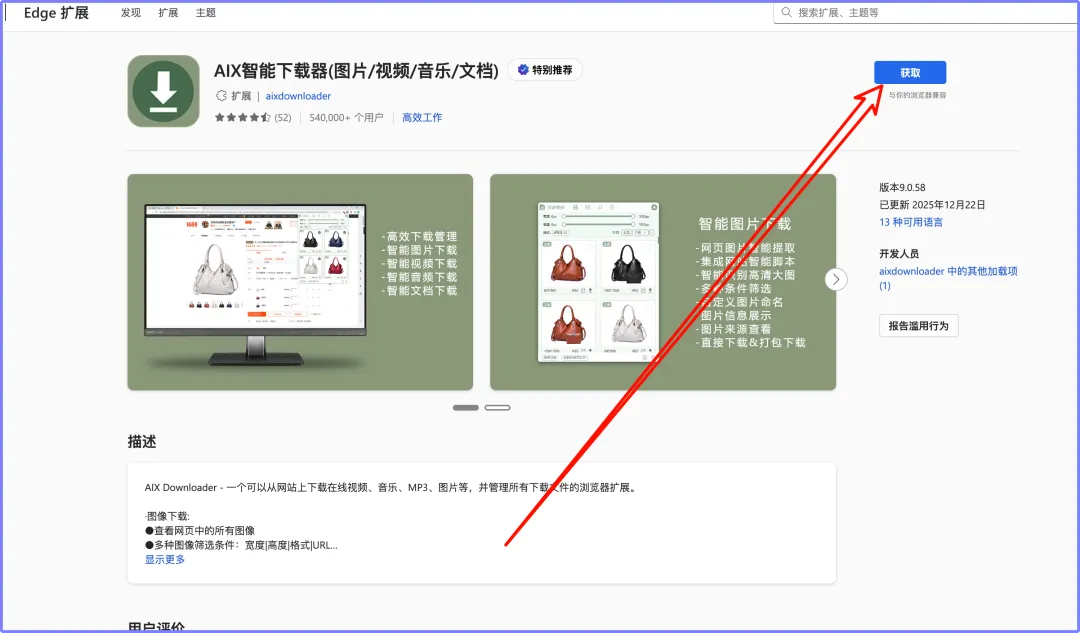Click the Edge 扩展 title

click(x=56, y=12)
